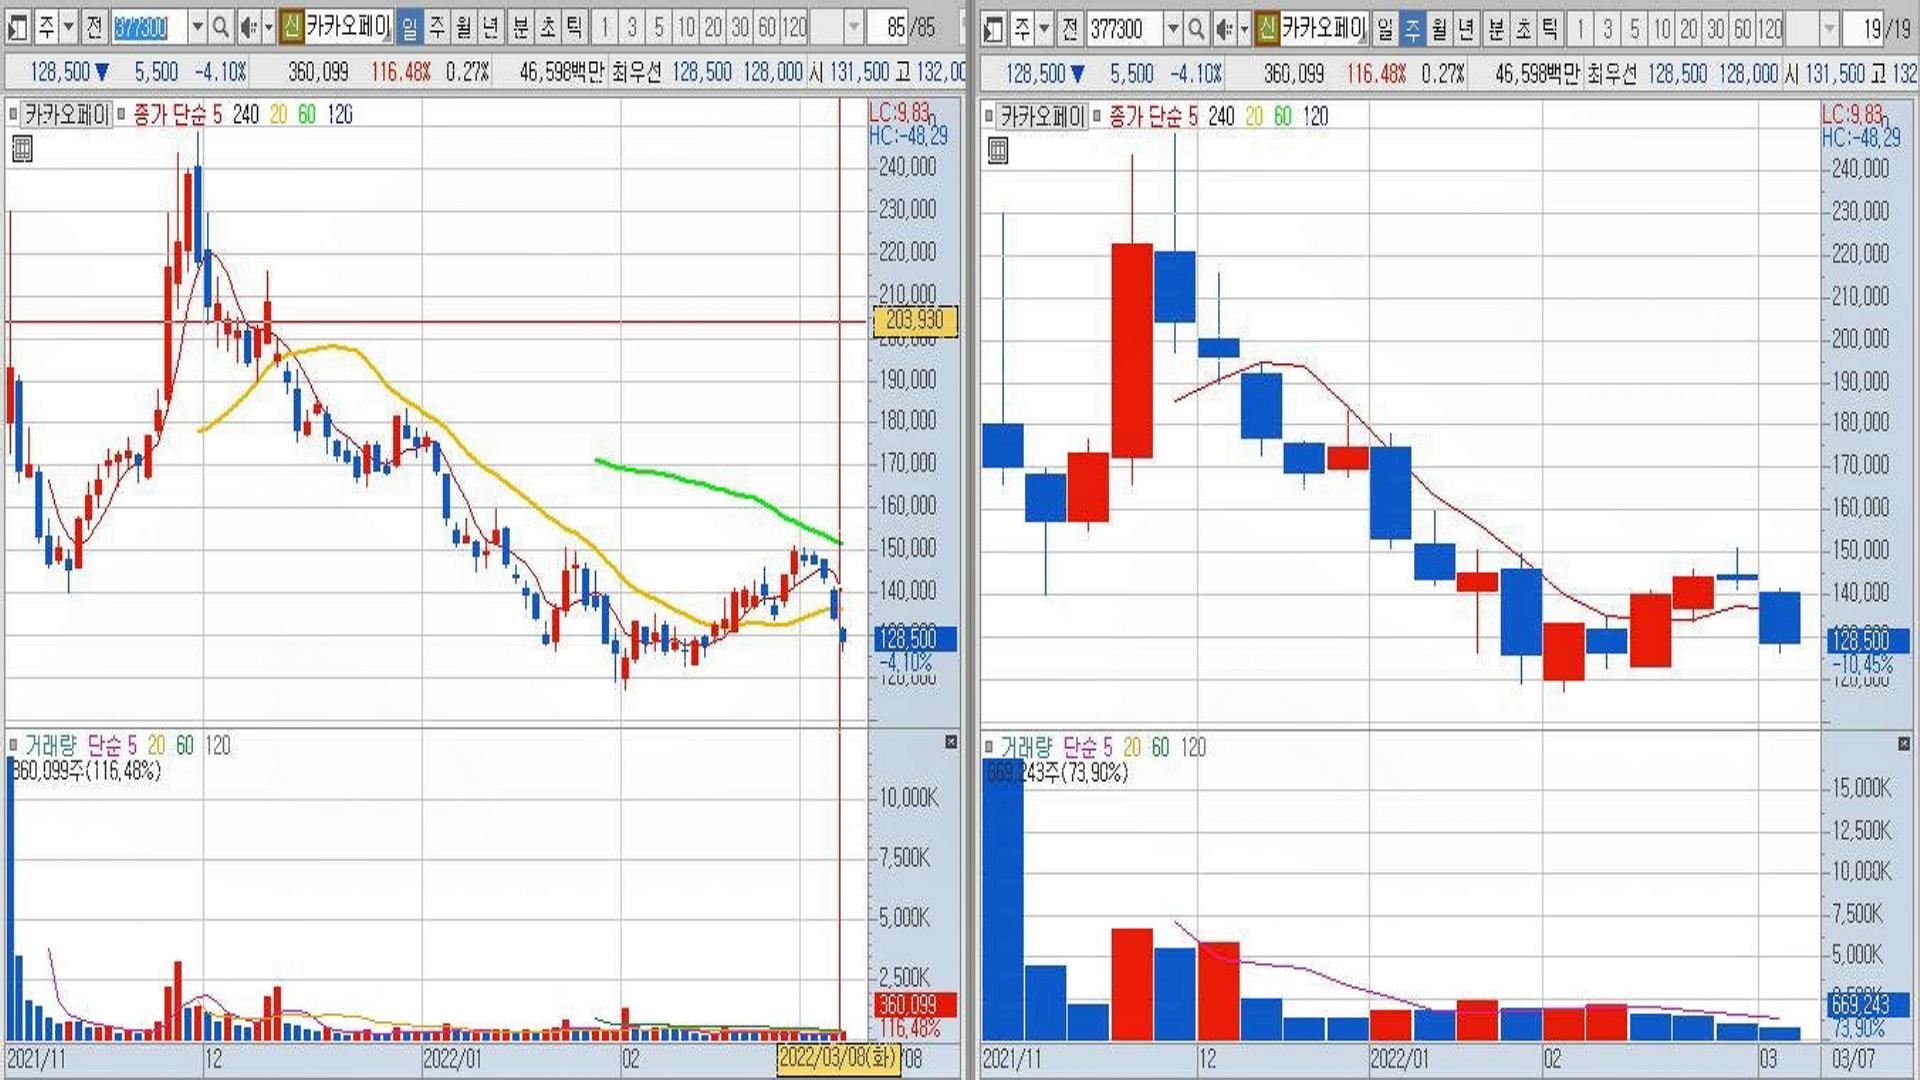This screenshot has width=1920, height=1080.
Task: Toggle the small square before 카카오페이 in right chart legend
Action: click(989, 116)
